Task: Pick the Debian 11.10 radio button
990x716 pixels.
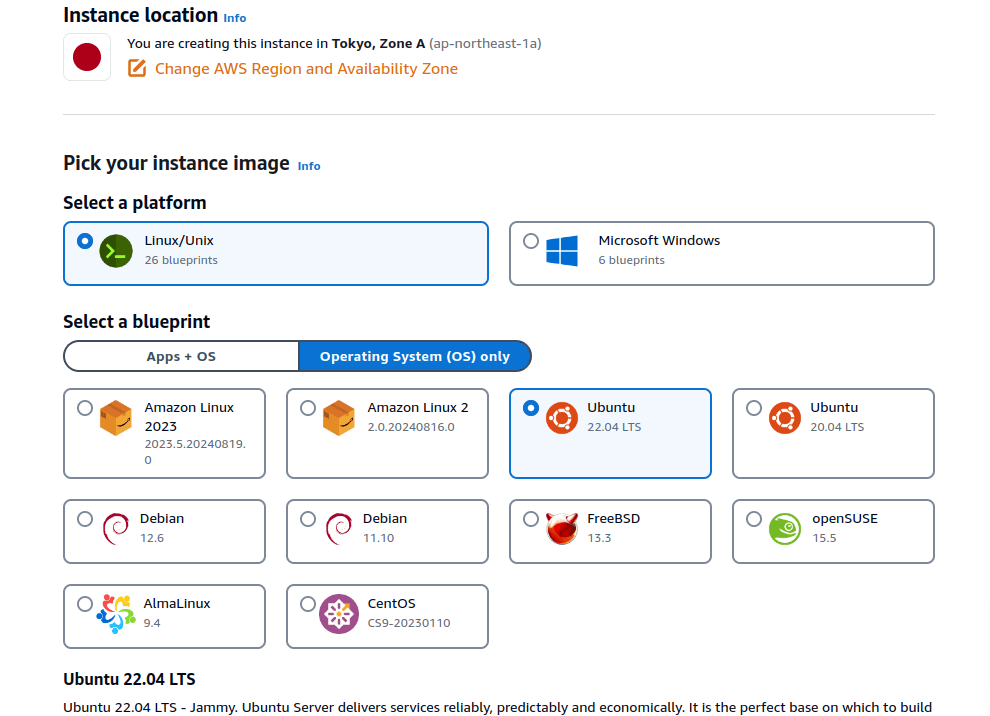Action: [x=307, y=519]
